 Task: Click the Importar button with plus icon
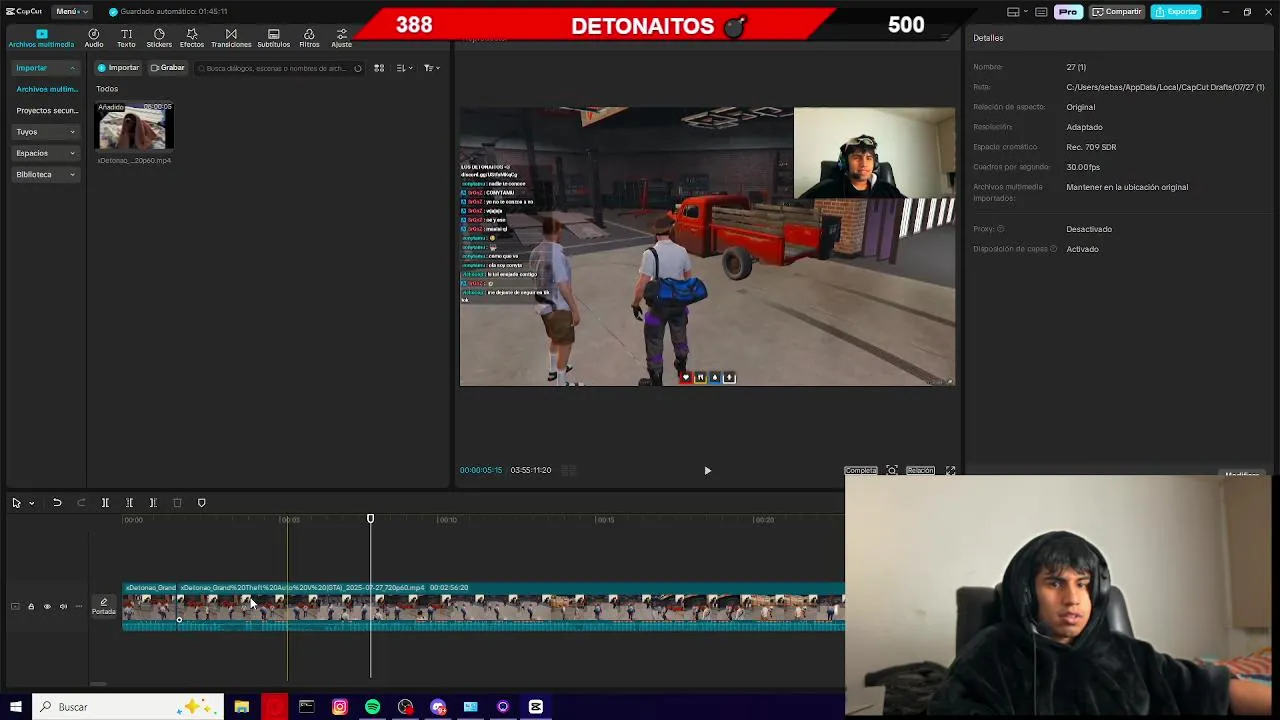[x=118, y=68]
